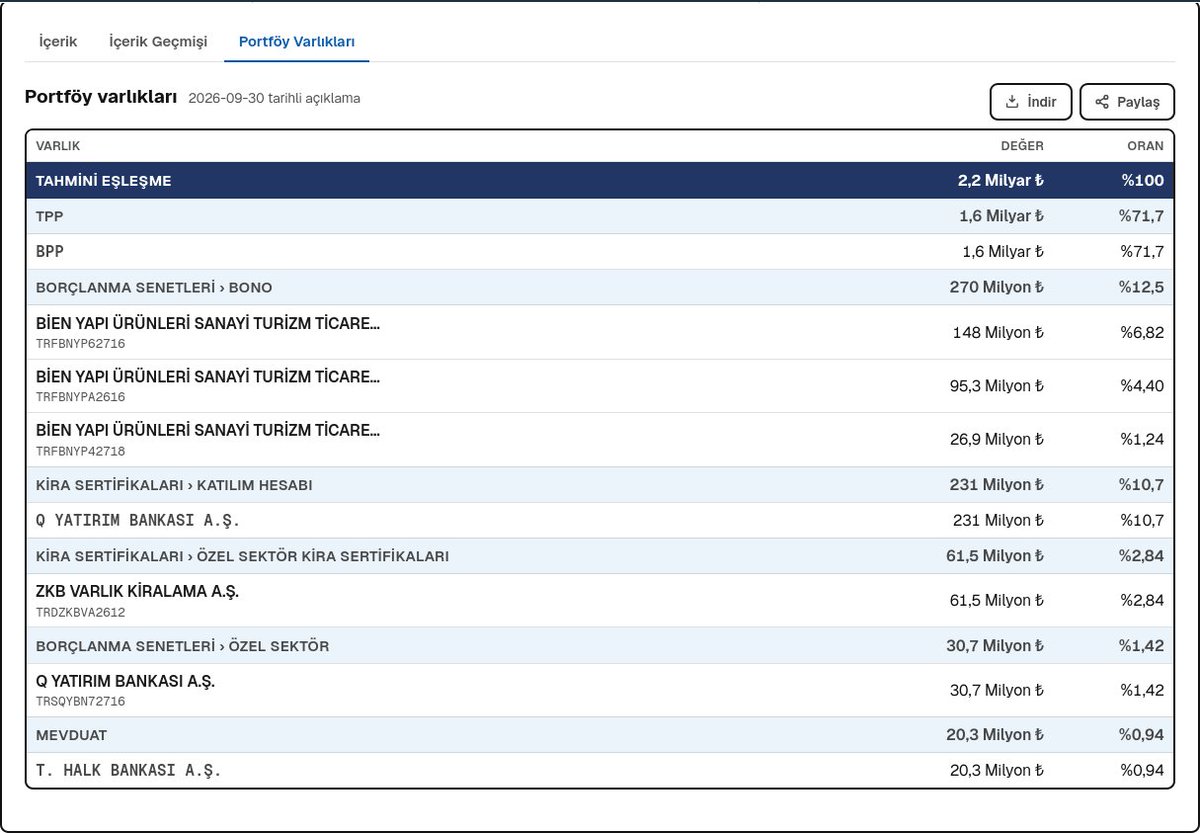Select the TAHMİNİ EŞLEŞME summary row
The width and height of the screenshot is (1200, 833).
point(600,181)
